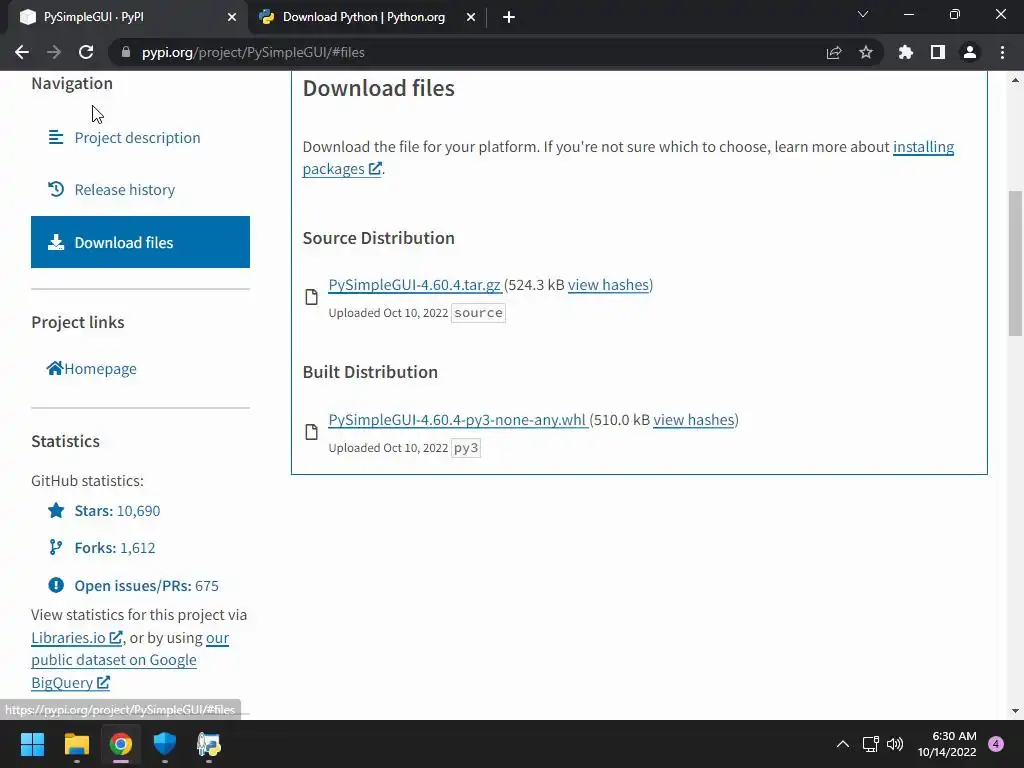Viewport: 1024px width, 768px height.
Task: Click the Release history clock icon
Action: pos(56,189)
